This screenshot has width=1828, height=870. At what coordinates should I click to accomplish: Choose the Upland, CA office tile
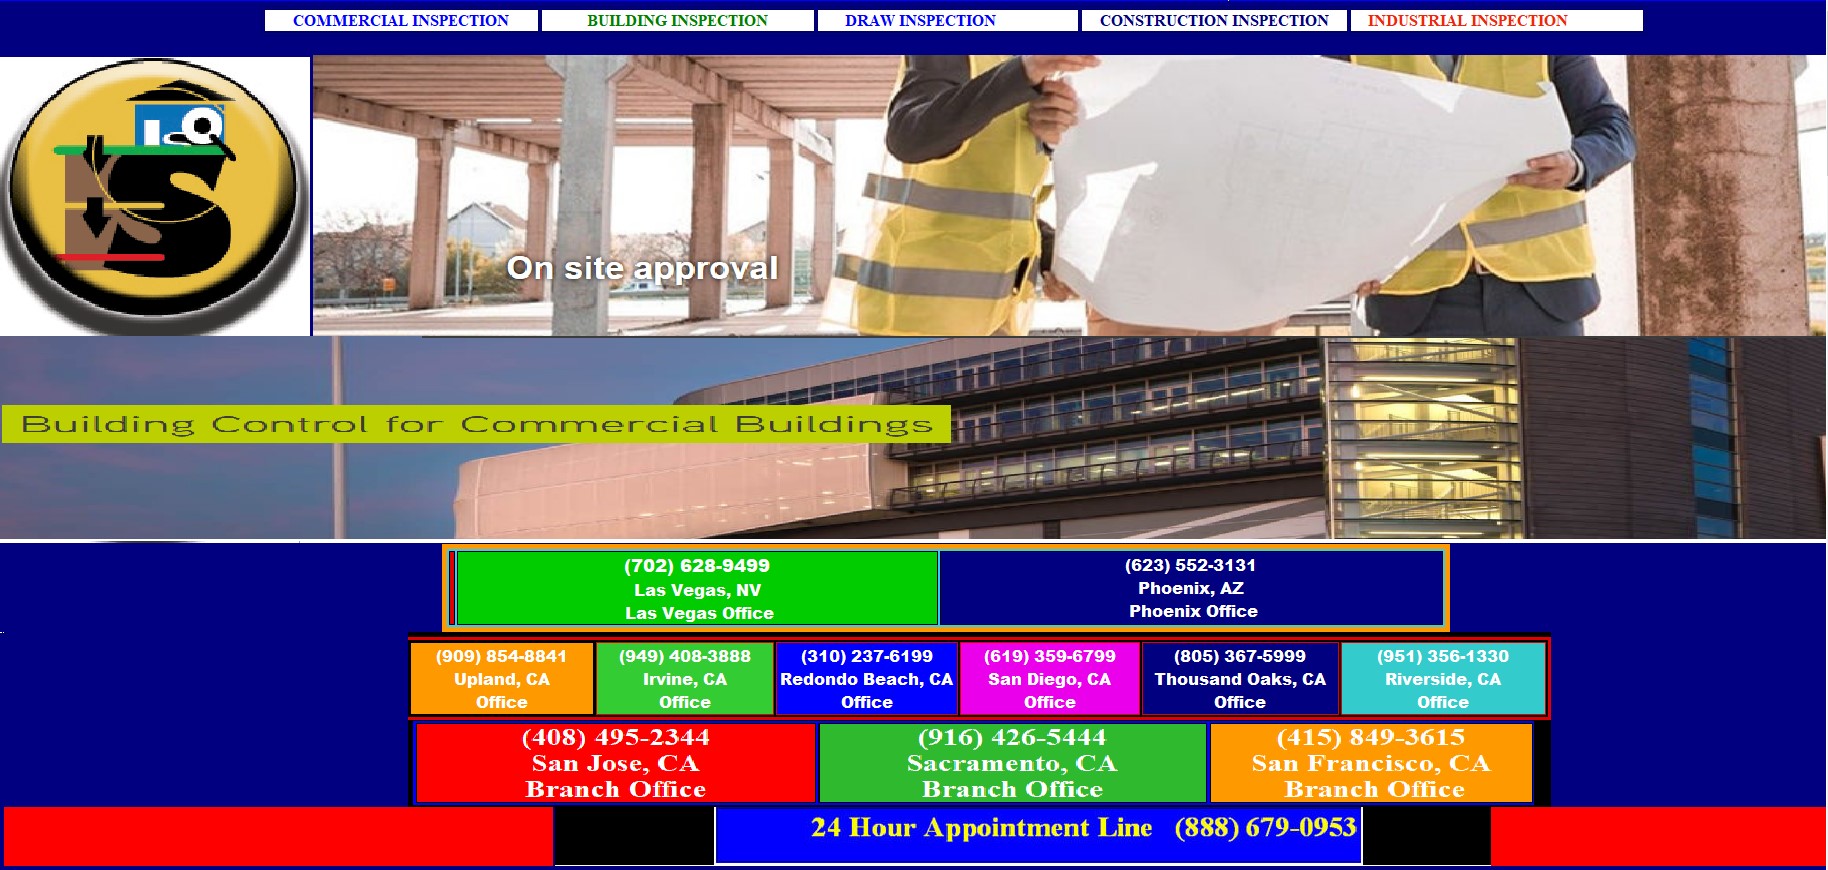tap(501, 679)
